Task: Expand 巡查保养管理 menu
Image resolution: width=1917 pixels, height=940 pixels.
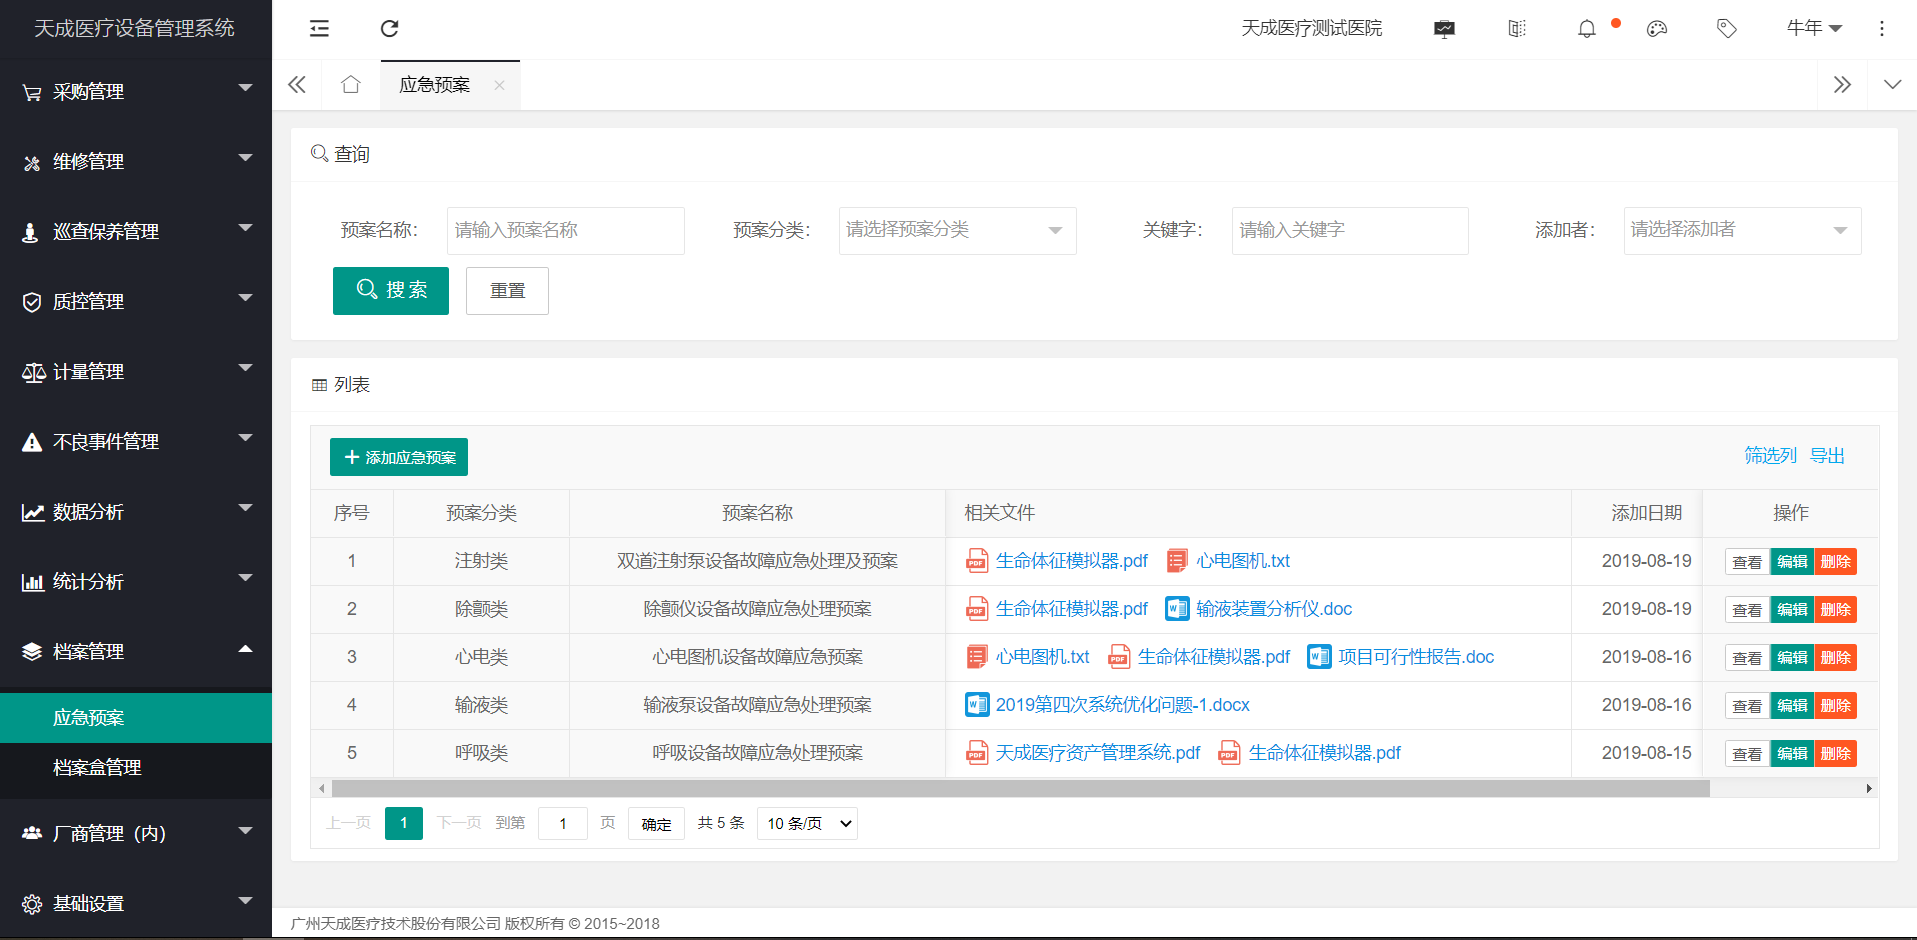Action: point(136,231)
